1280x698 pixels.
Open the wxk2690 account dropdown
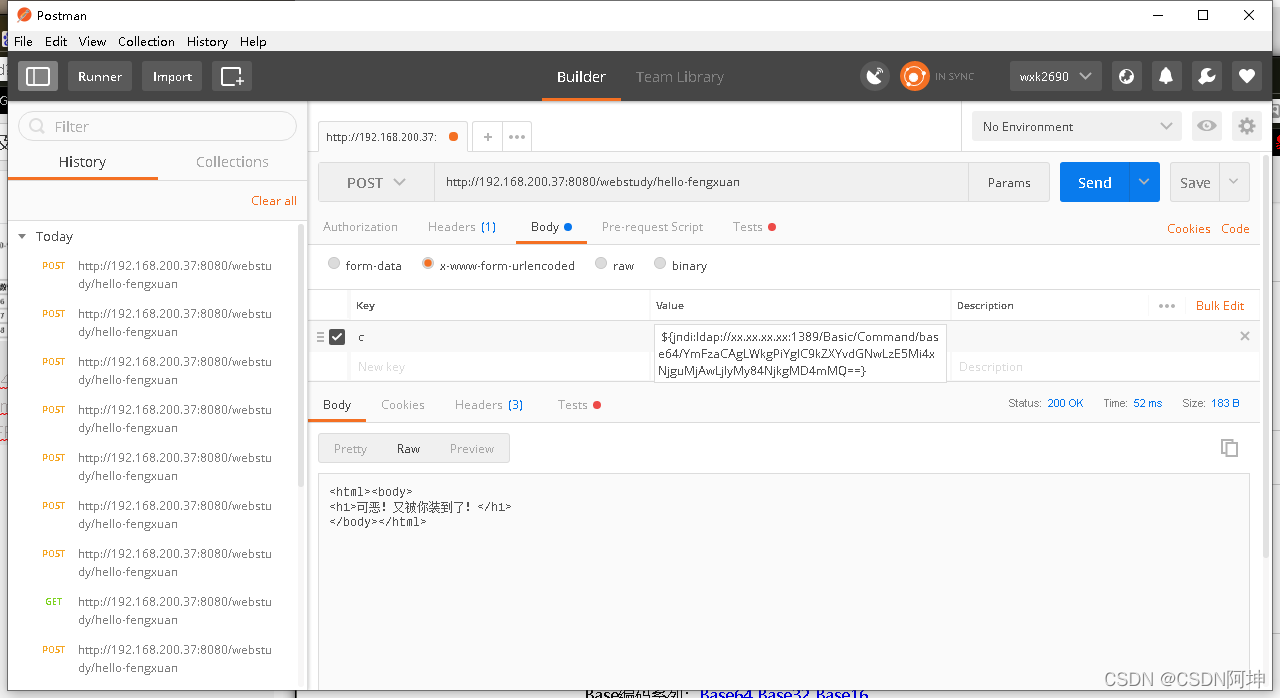(1056, 76)
